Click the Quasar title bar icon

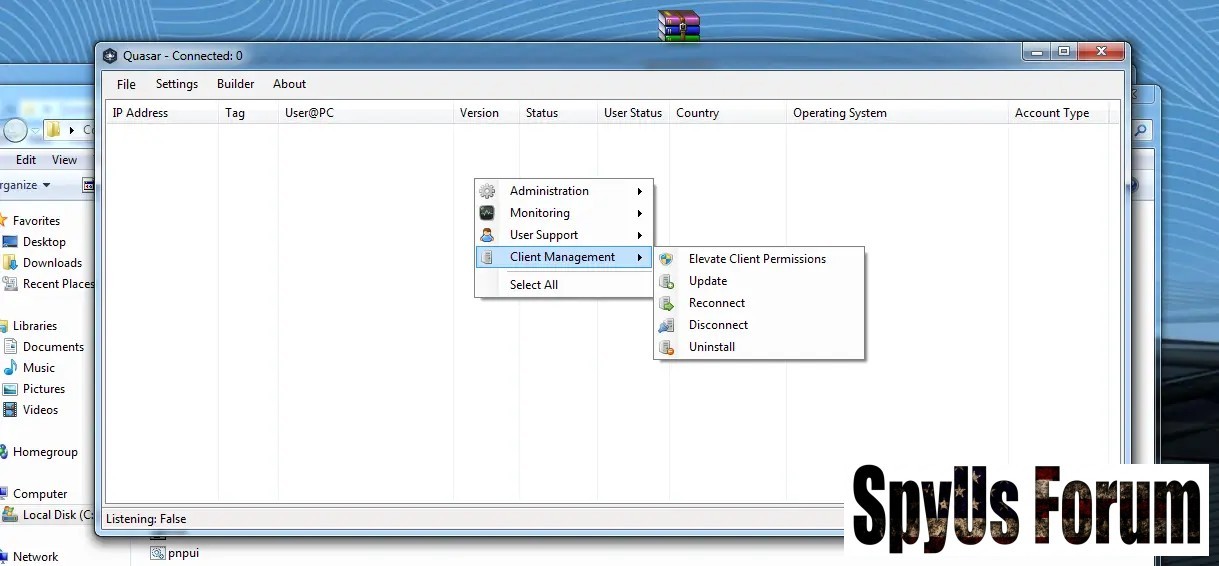click(110, 56)
